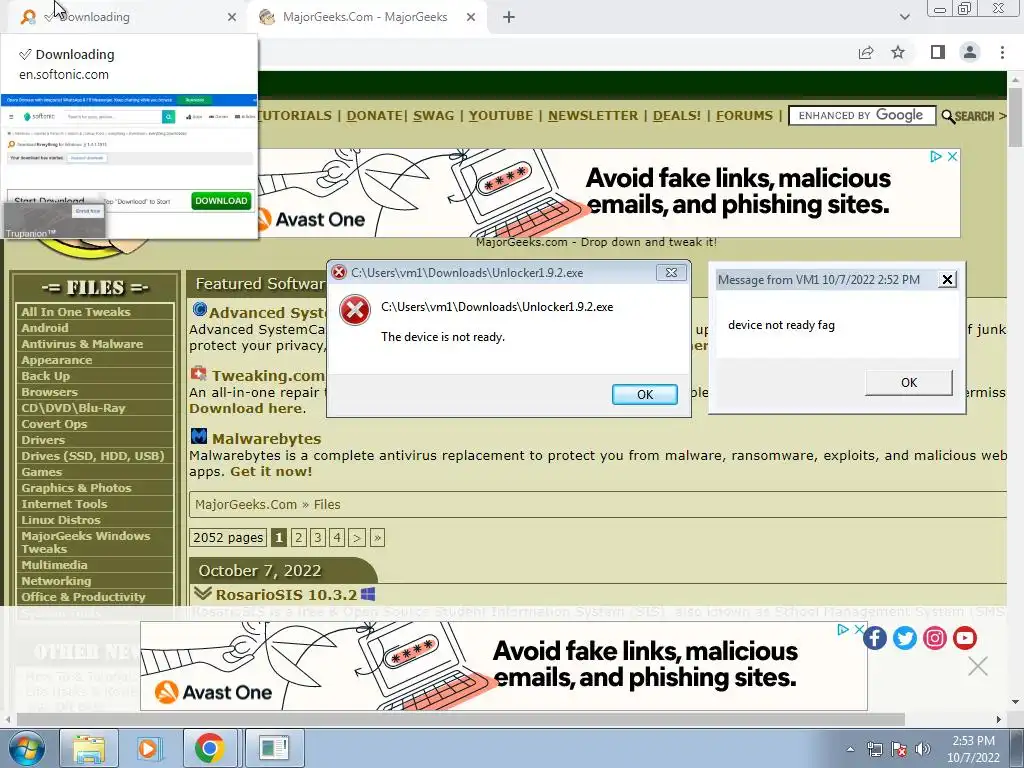This screenshot has height=768, width=1024.
Task: Jump to last page with » button
Action: (x=377, y=537)
